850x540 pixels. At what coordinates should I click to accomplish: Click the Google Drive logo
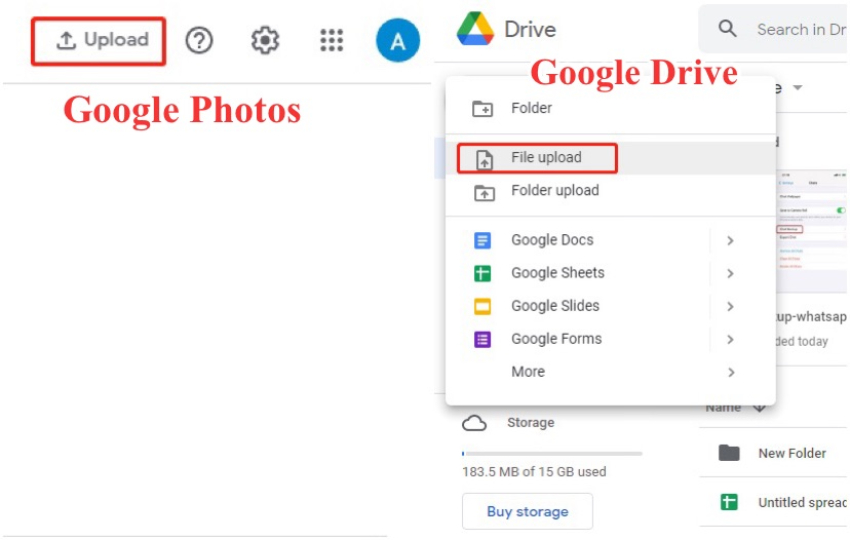point(475,29)
